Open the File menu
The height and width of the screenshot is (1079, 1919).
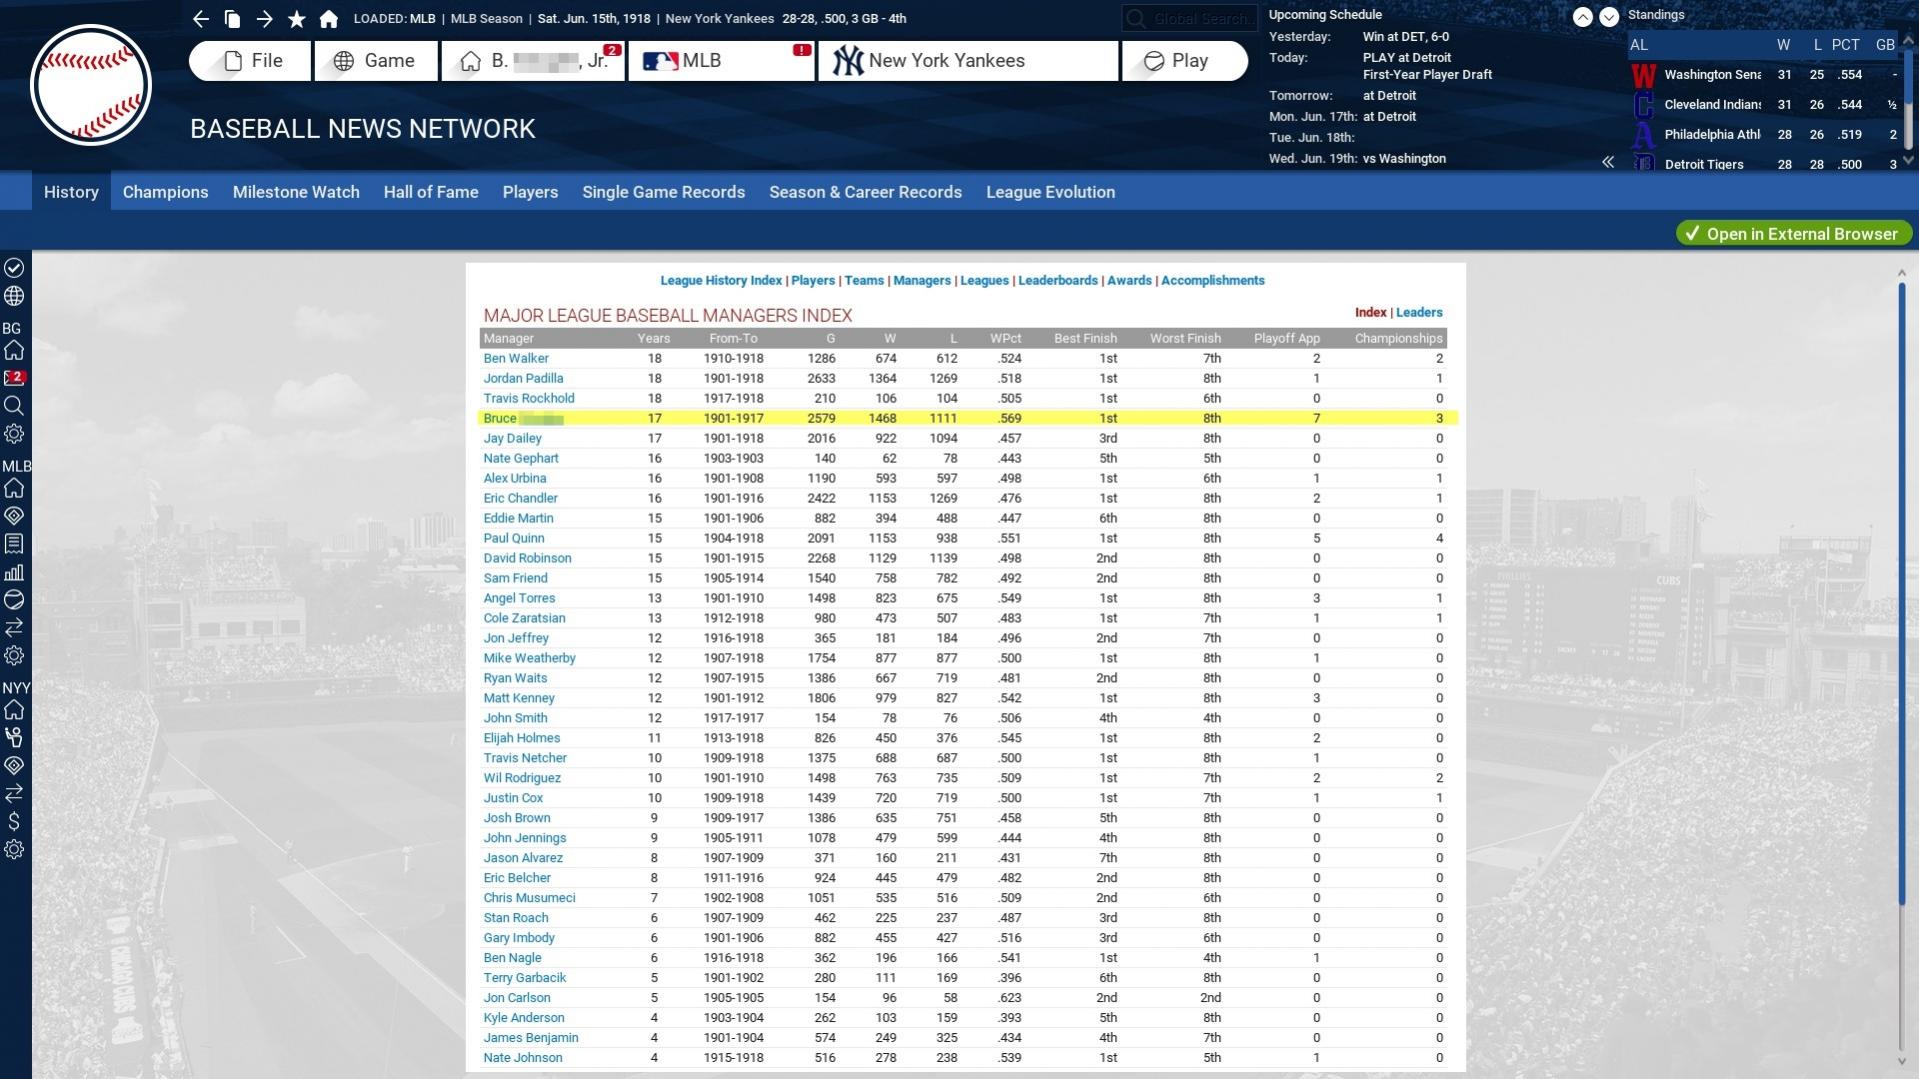pos(250,61)
